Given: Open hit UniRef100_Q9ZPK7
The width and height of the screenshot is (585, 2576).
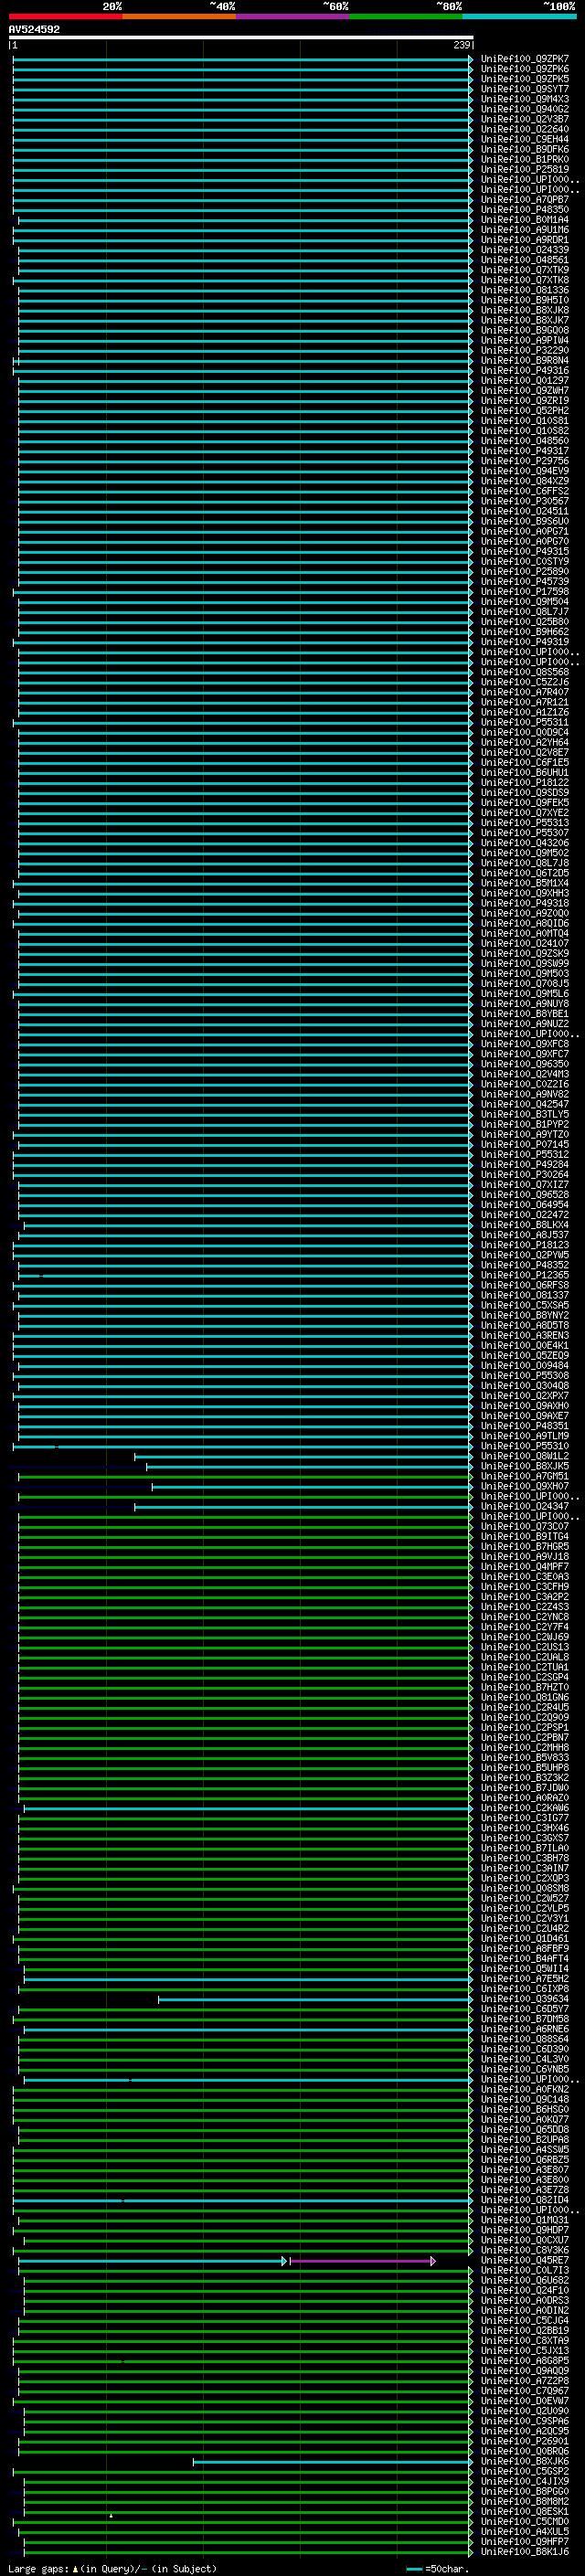Looking at the screenshot, I should click(525, 59).
